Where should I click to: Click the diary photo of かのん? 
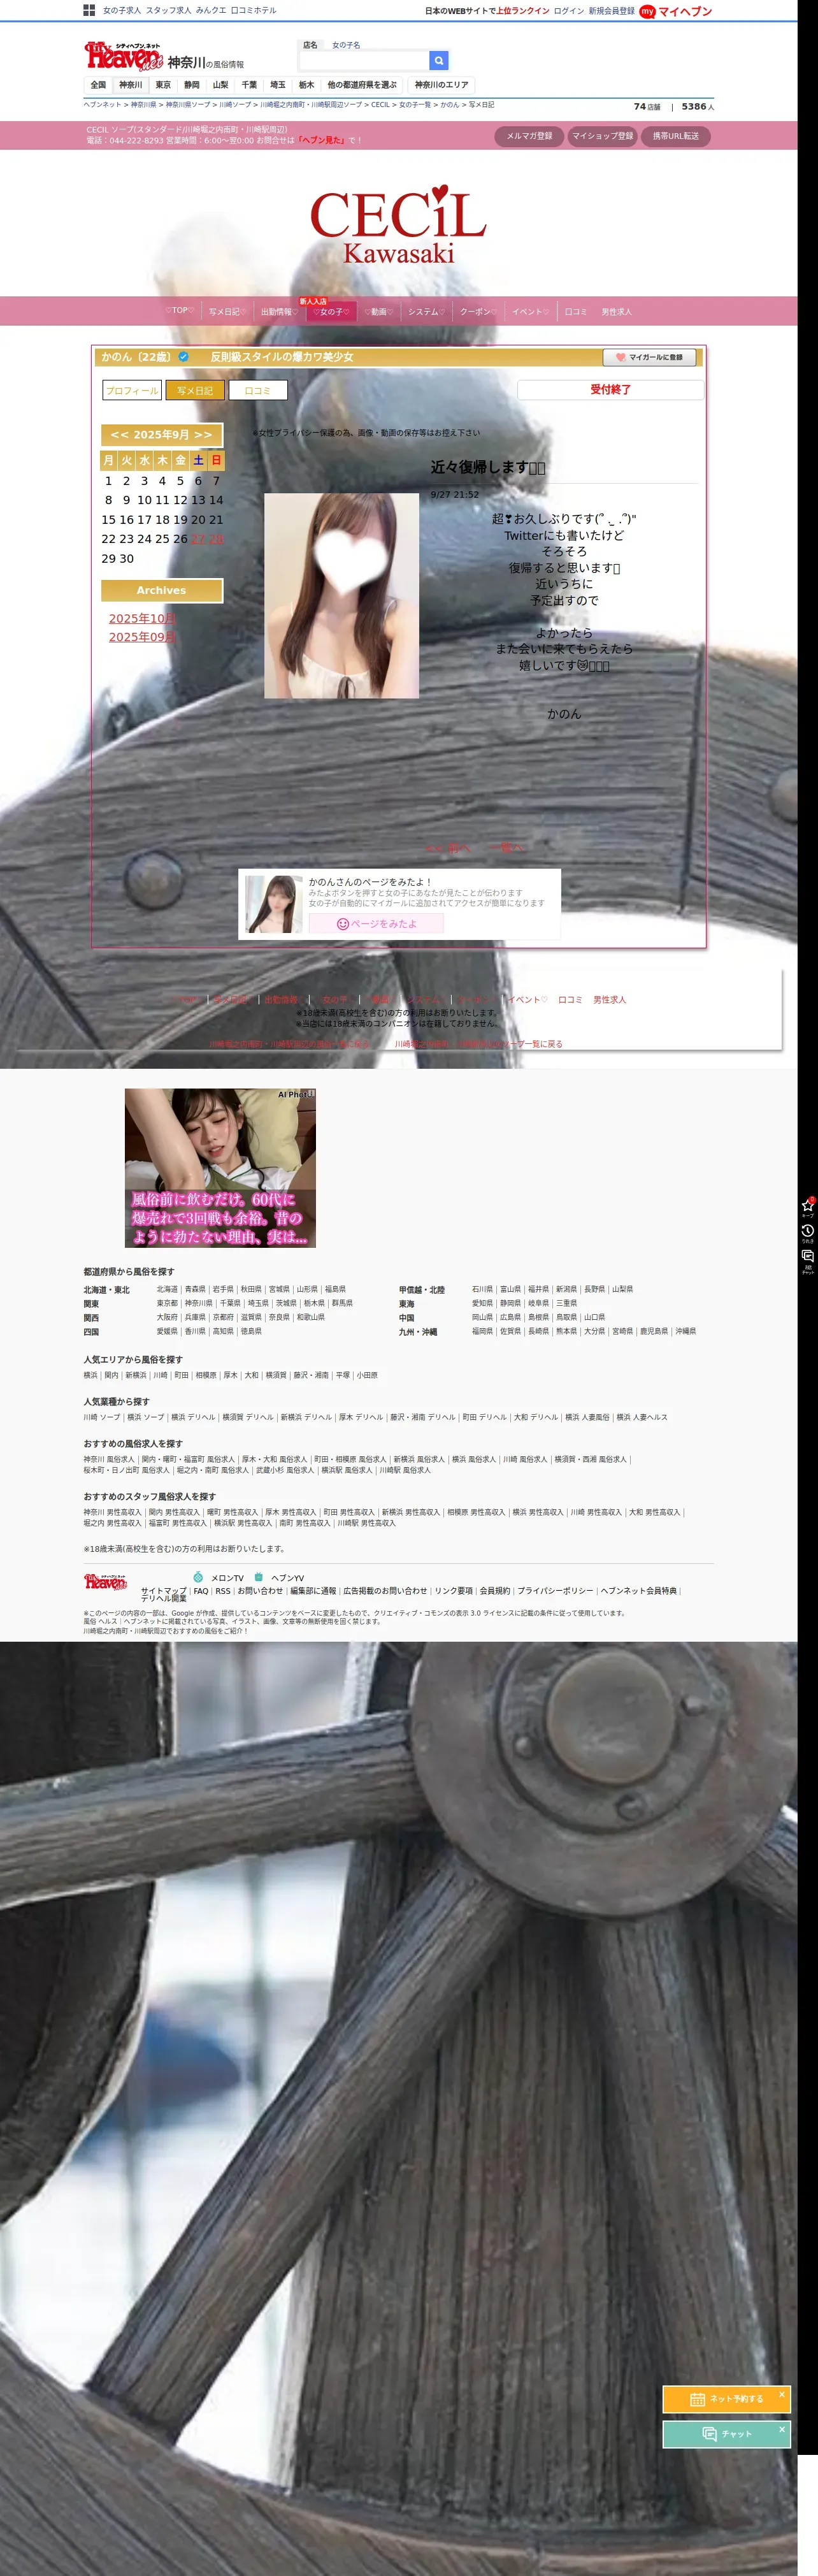click(x=341, y=596)
